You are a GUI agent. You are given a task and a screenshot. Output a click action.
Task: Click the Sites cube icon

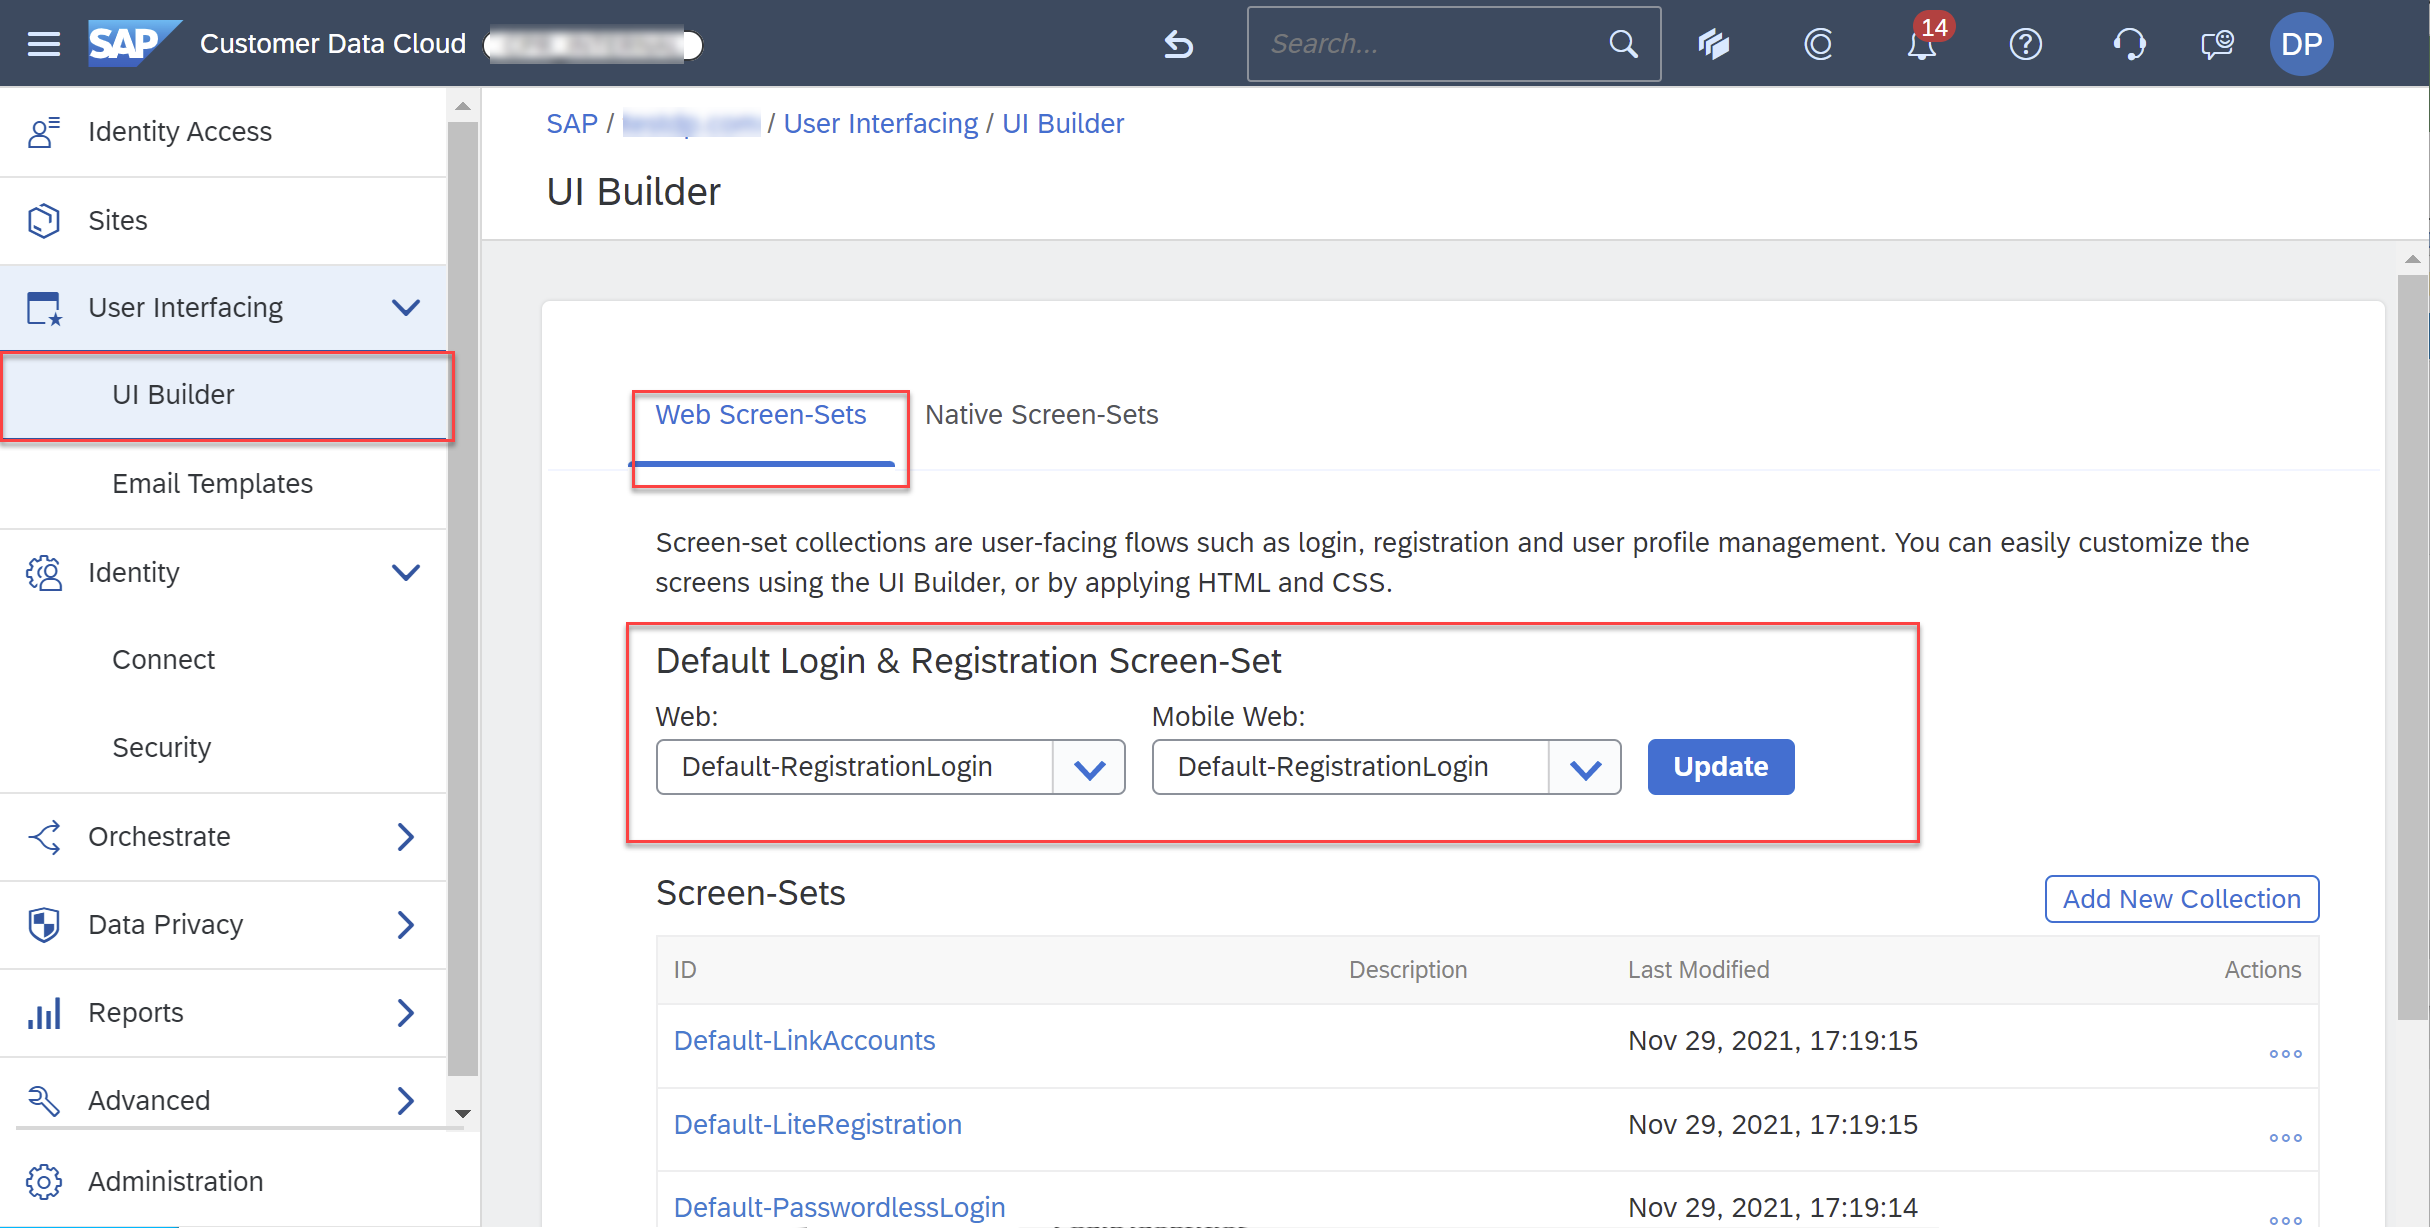click(44, 220)
